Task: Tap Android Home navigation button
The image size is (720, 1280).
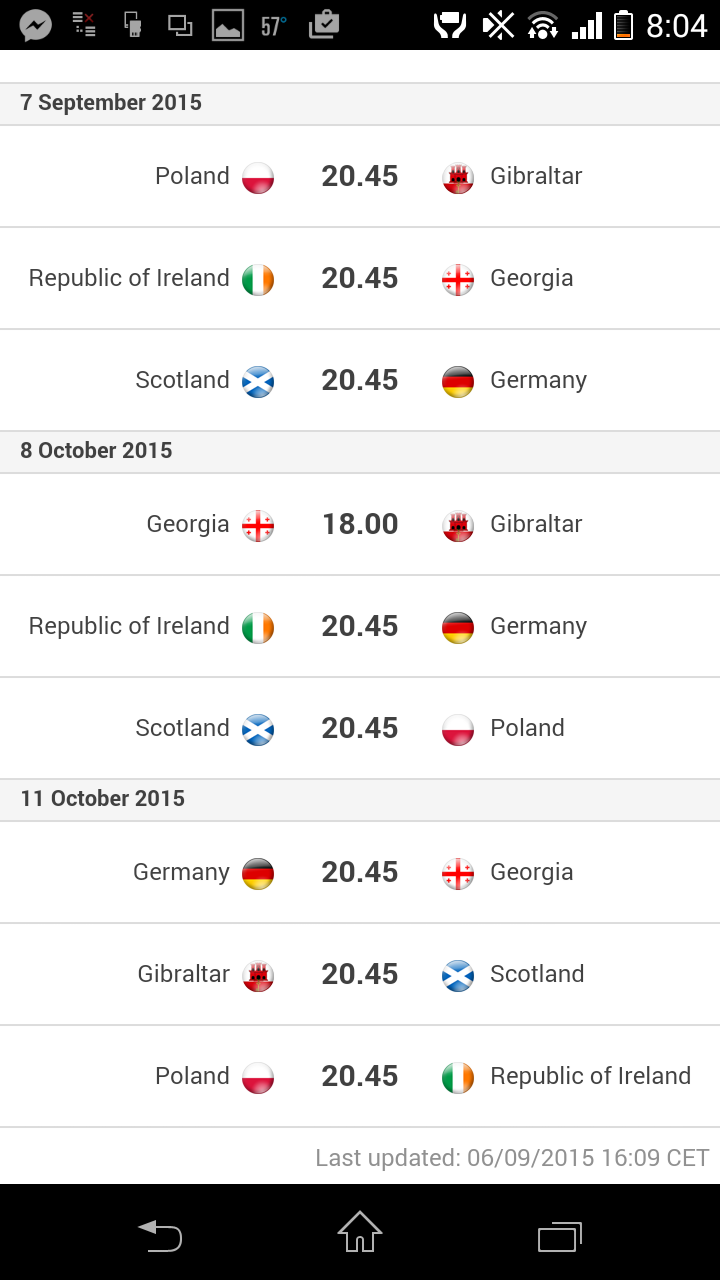Action: tap(360, 1232)
